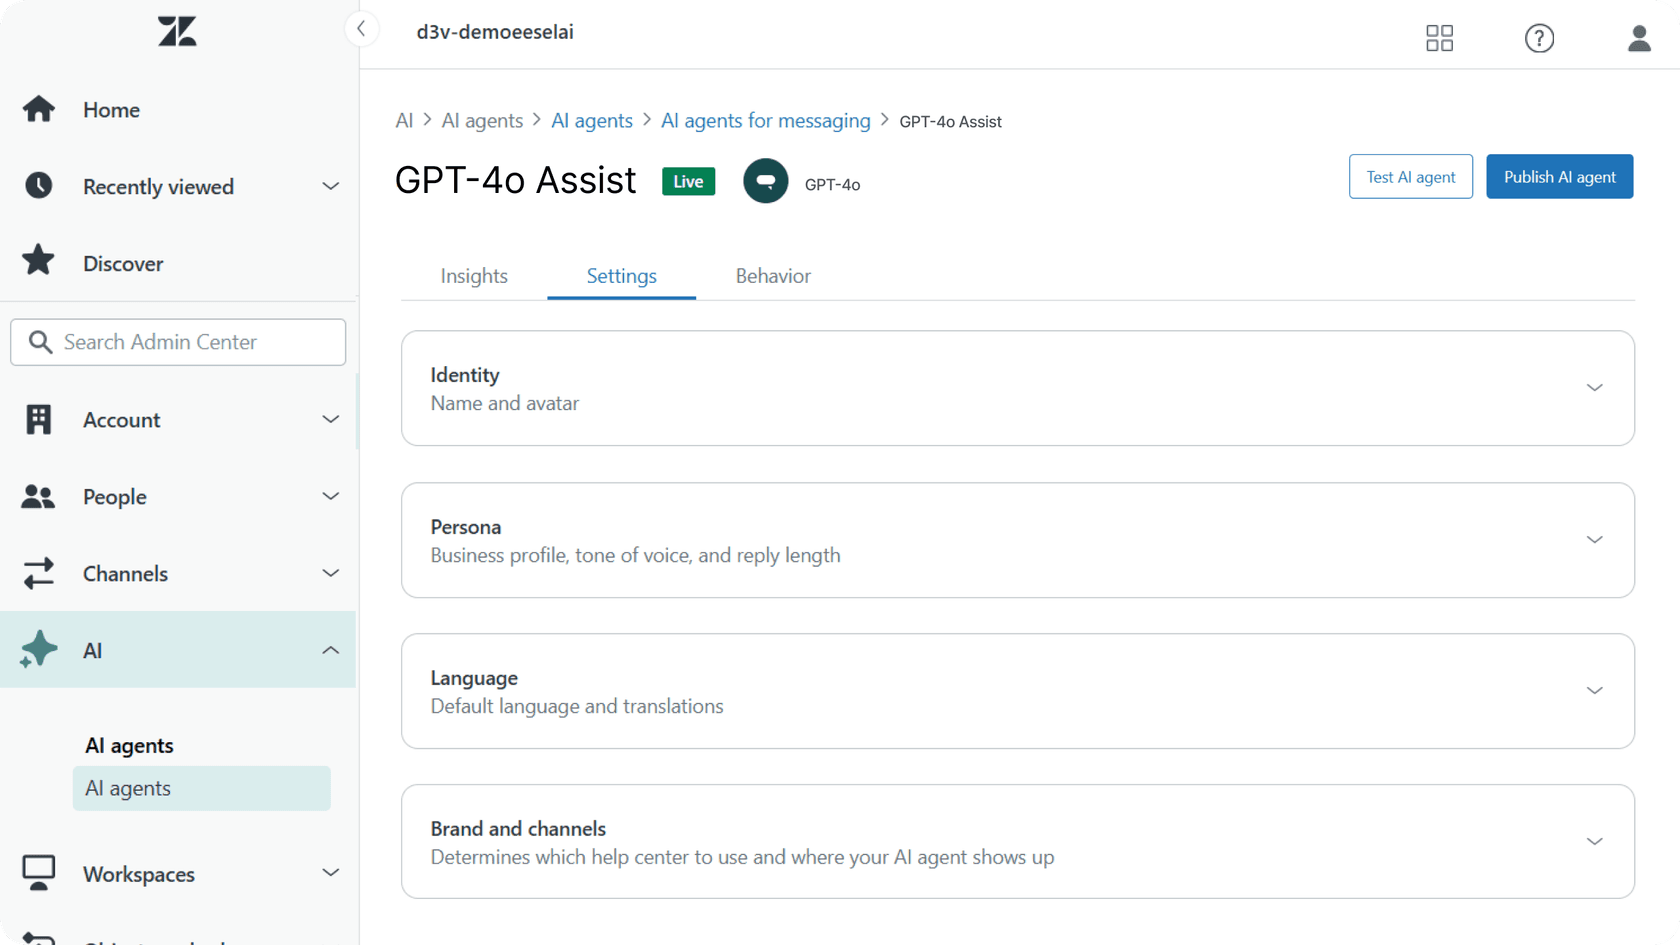Click the help question mark icon

click(x=1539, y=38)
